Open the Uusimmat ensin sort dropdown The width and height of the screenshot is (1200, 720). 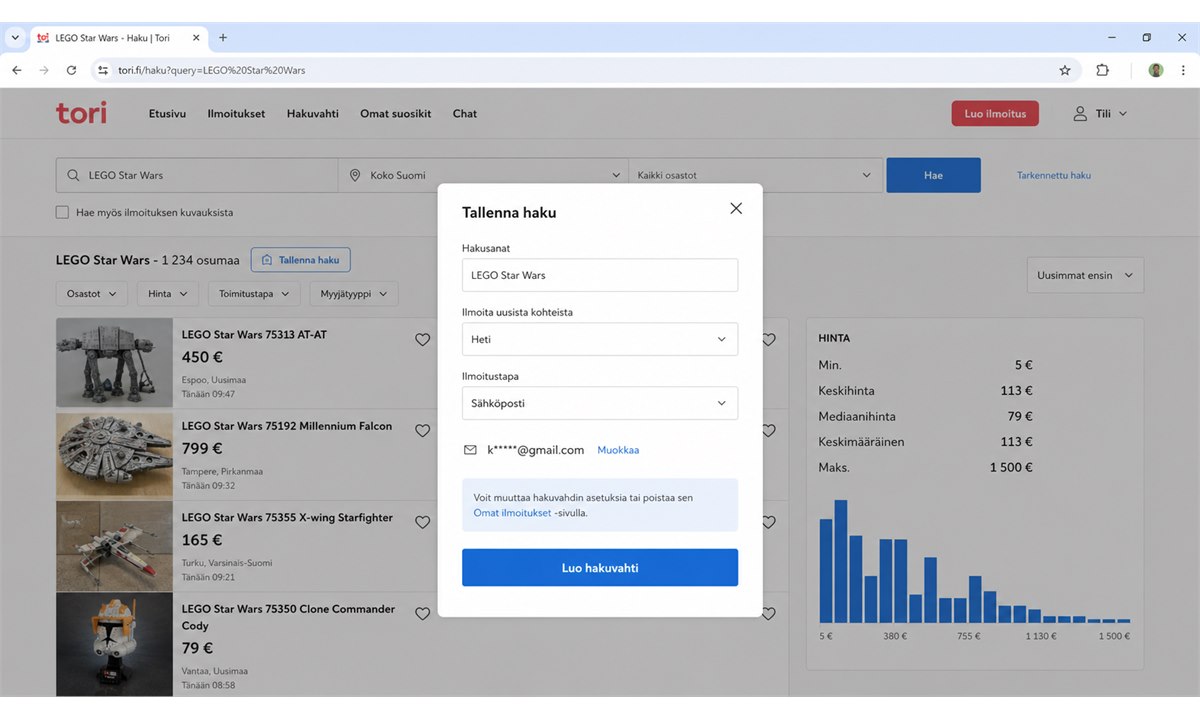pyautogui.click(x=1085, y=275)
